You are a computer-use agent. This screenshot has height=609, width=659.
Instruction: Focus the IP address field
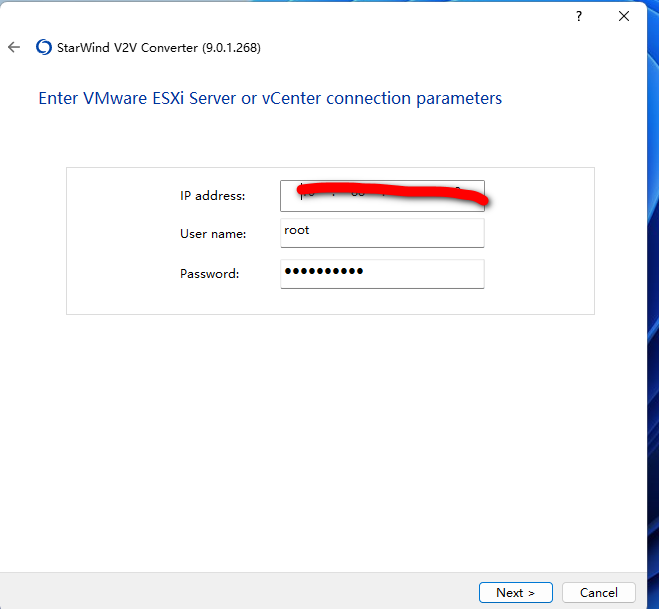click(x=382, y=196)
